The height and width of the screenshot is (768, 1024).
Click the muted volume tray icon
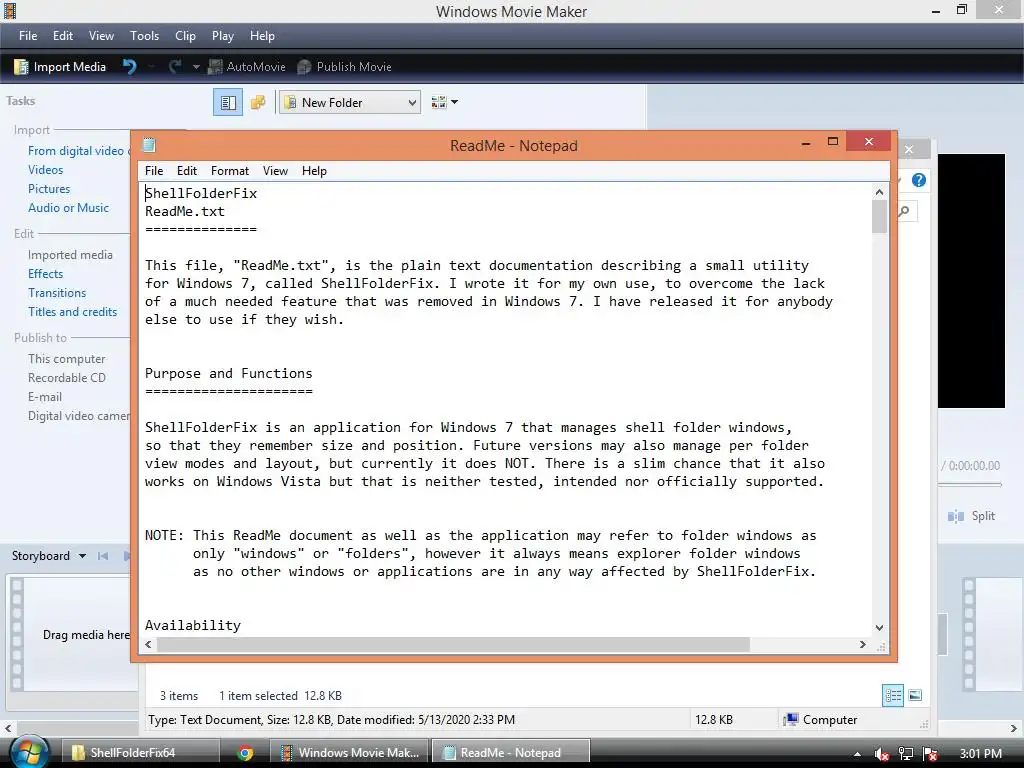[882, 754]
